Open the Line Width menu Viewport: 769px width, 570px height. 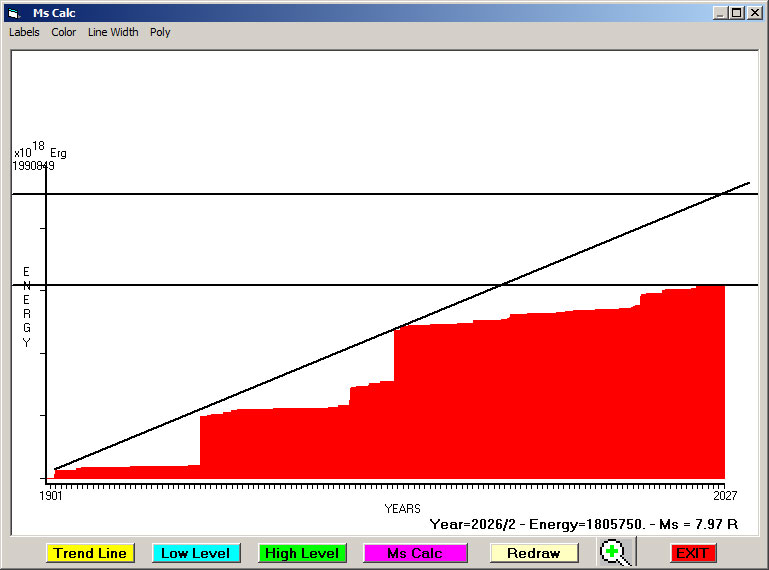(113, 32)
